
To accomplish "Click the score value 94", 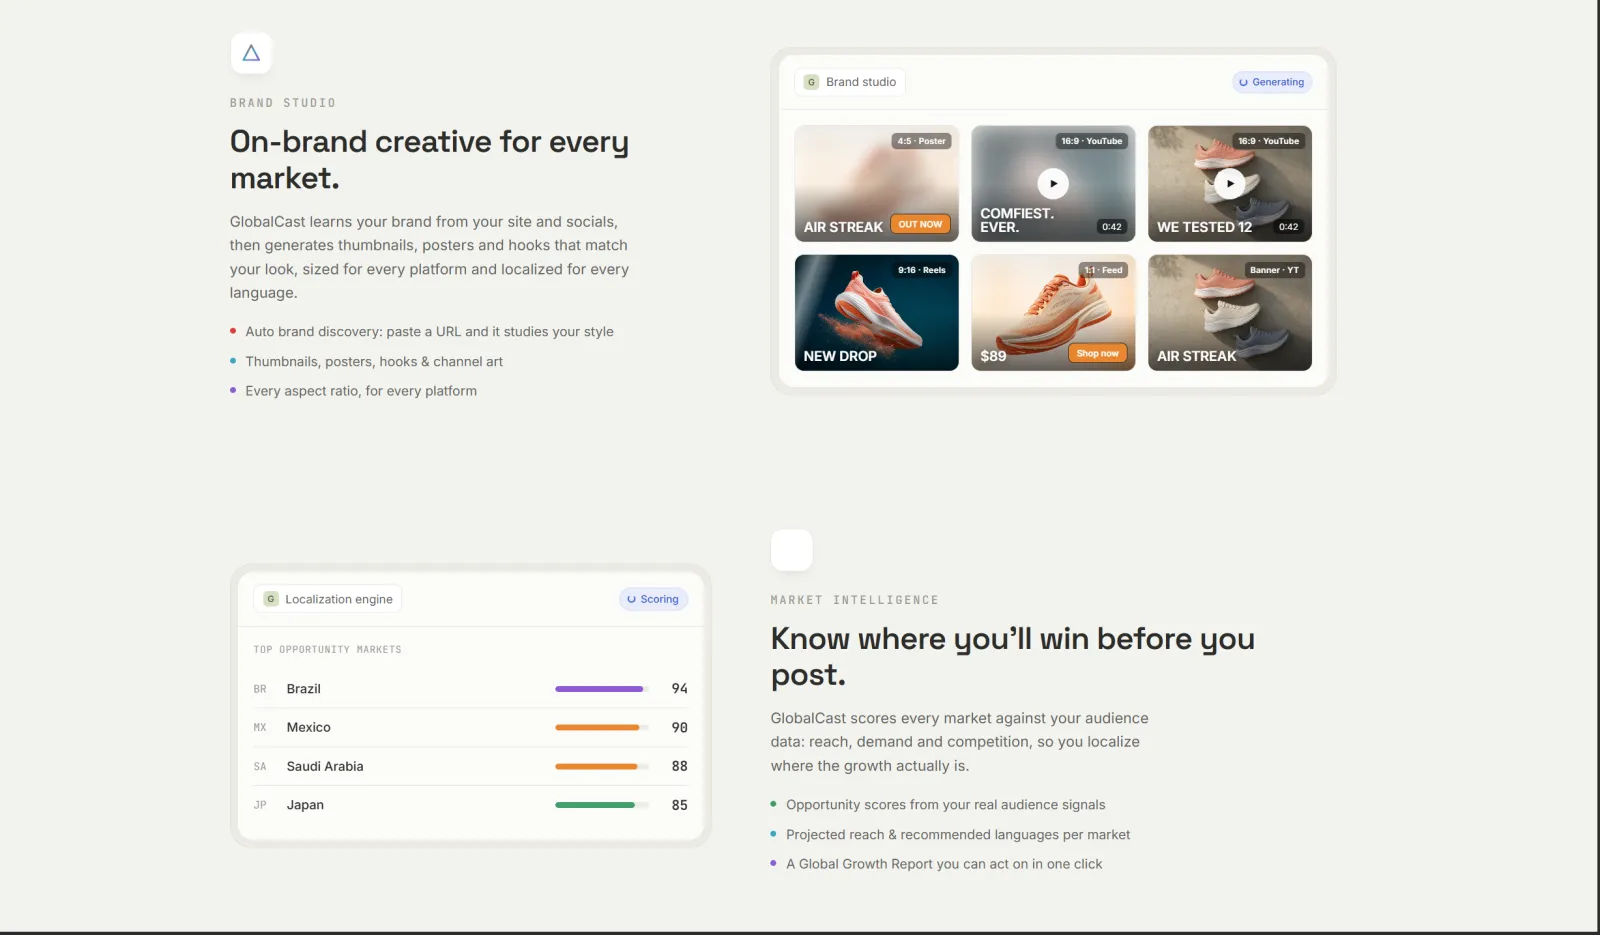I will click(x=679, y=689).
